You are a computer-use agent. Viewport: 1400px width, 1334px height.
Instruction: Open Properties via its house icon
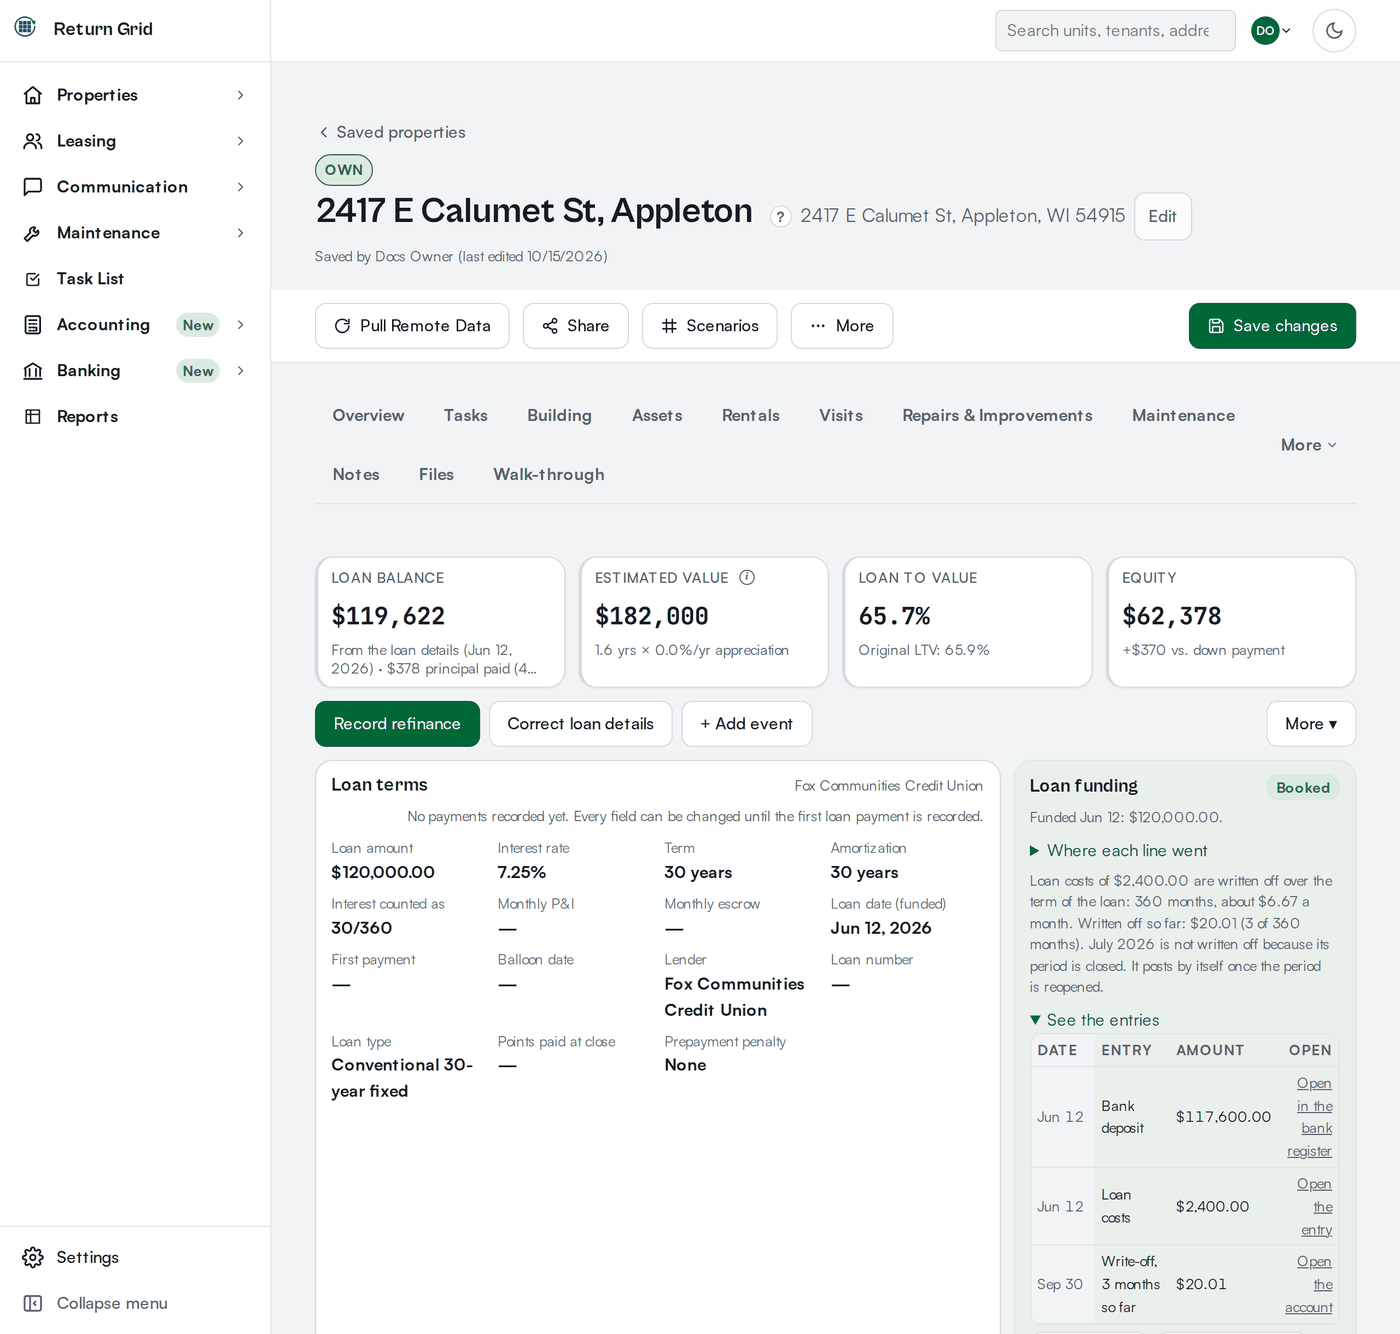point(33,95)
